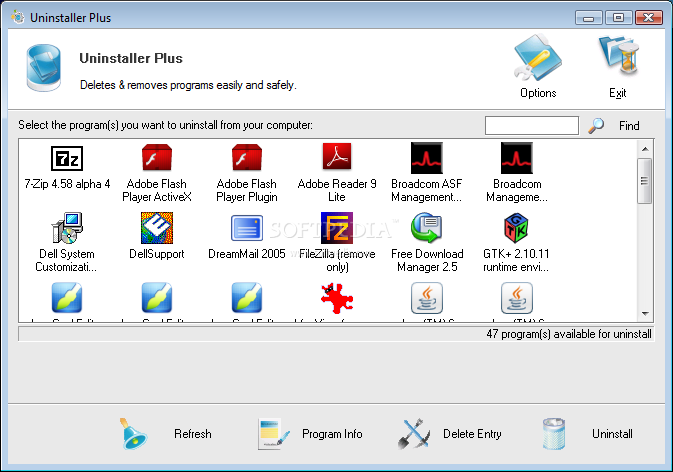Select Adobe Flash Player ActiveX icon
The height and width of the screenshot is (472, 673).
click(x=157, y=157)
